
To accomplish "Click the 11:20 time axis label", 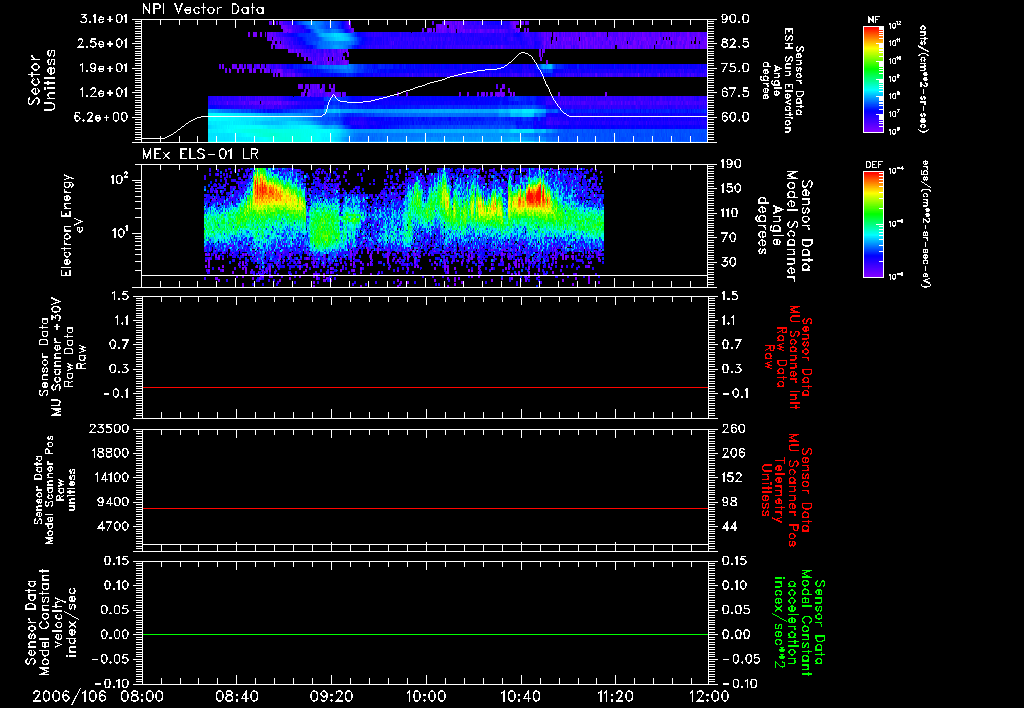I will click(x=615, y=696).
